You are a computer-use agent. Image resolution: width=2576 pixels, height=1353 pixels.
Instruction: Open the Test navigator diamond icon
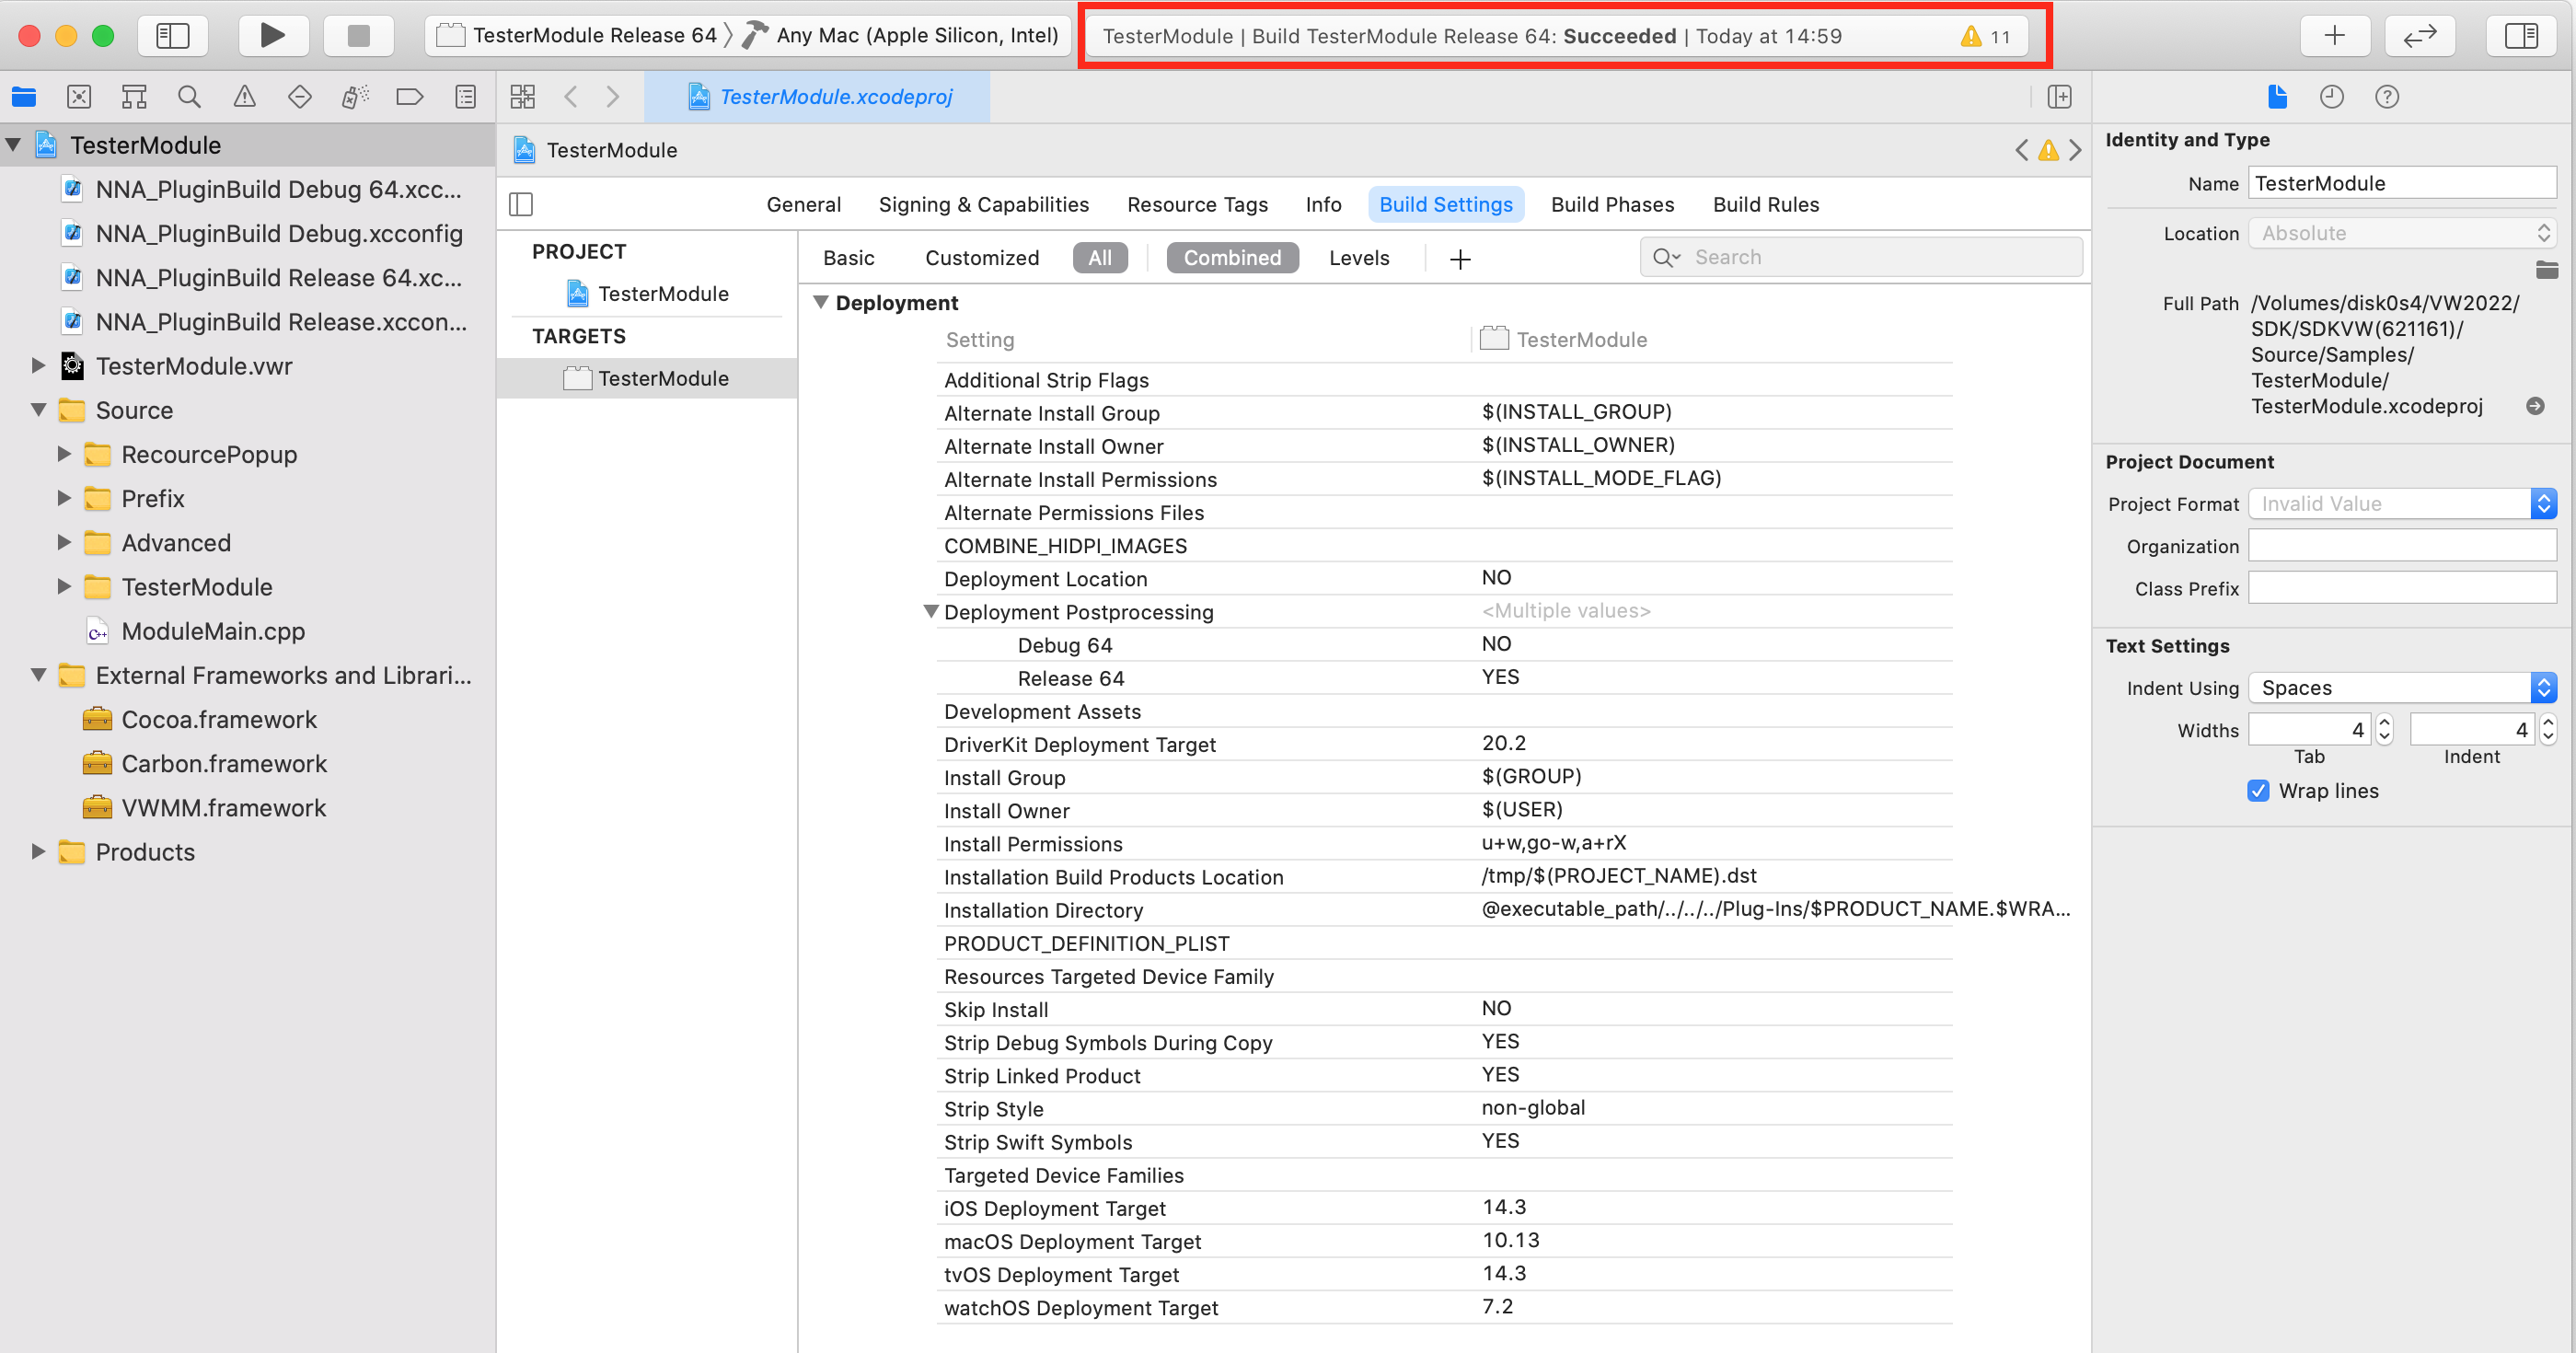click(299, 97)
